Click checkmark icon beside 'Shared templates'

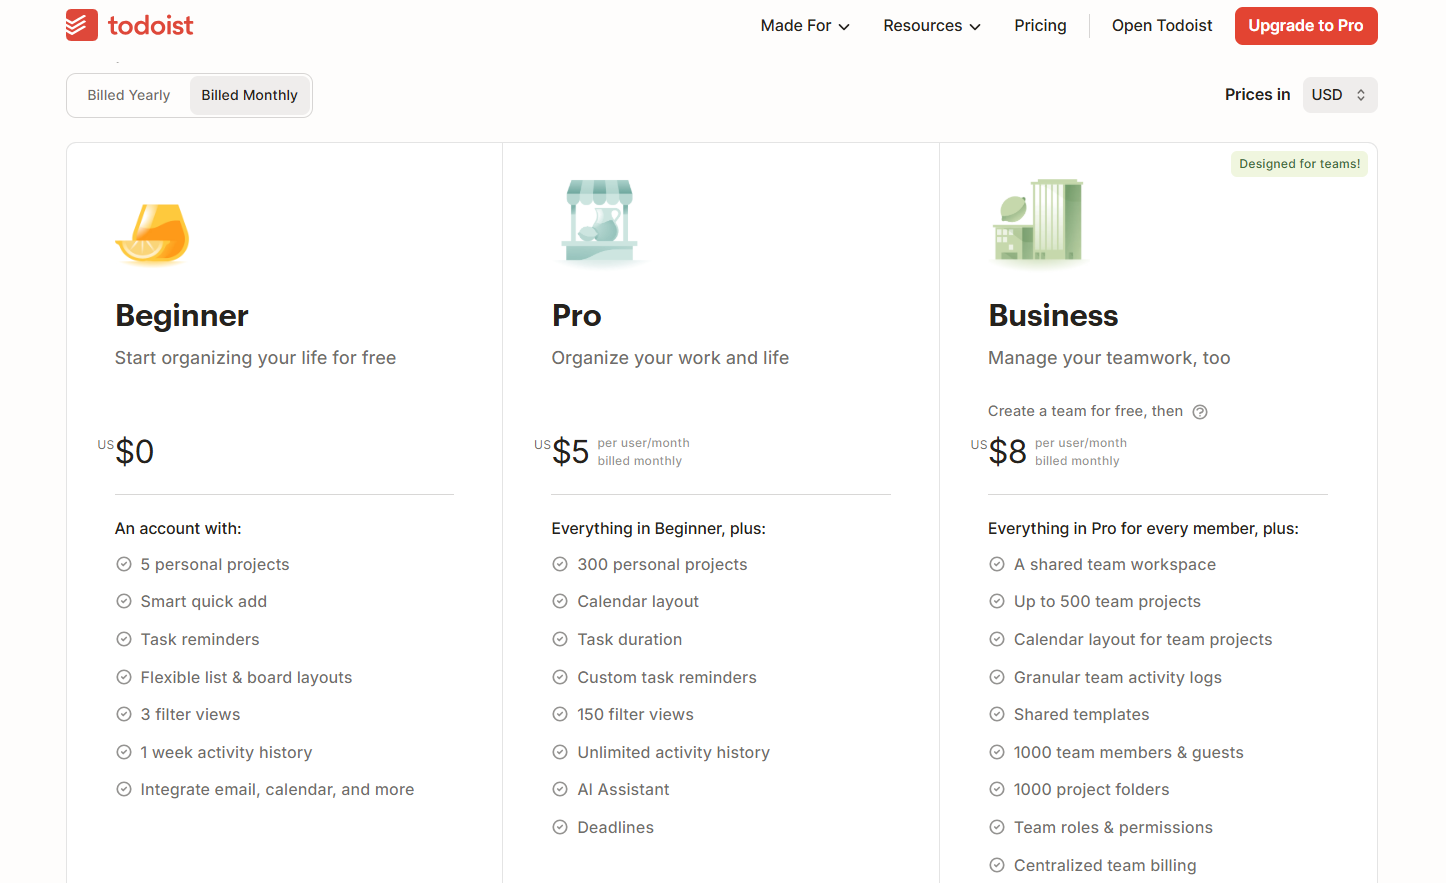(x=997, y=714)
